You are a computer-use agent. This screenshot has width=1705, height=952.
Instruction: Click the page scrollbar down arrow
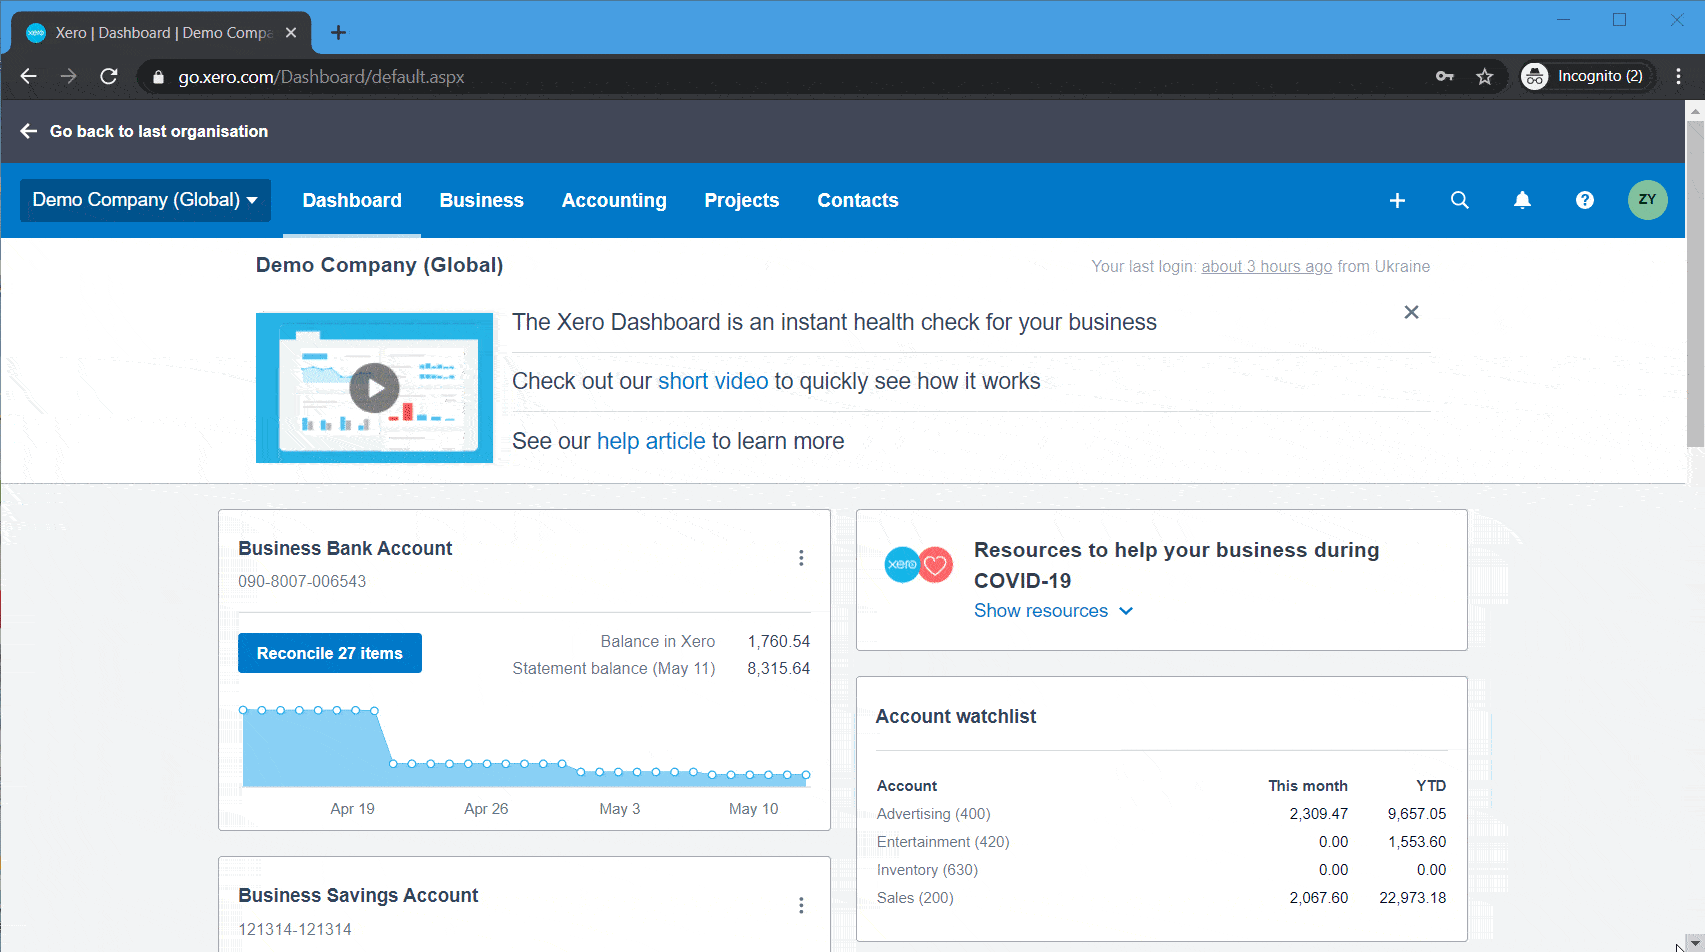pos(1697,941)
